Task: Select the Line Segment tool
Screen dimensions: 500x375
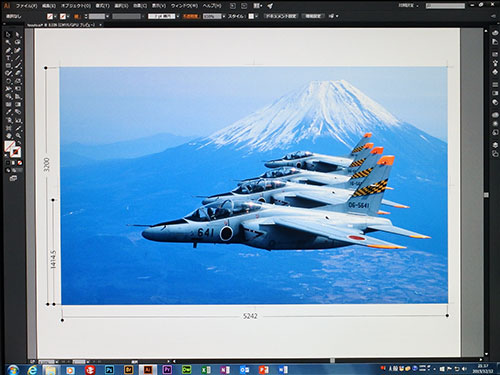Action: tap(18, 58)
